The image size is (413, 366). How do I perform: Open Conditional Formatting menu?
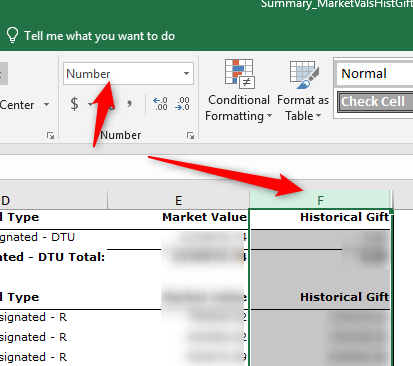click(x=239, y=91)
